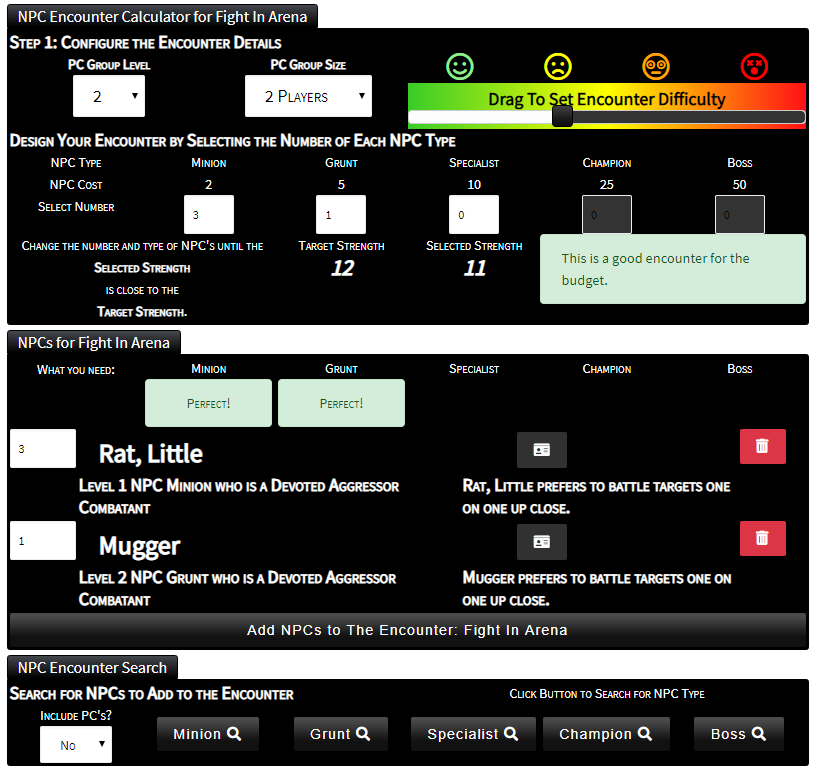The image size is (817, 775).
Task: Open PC Group Size dropdown
Action: coord(308,96)
